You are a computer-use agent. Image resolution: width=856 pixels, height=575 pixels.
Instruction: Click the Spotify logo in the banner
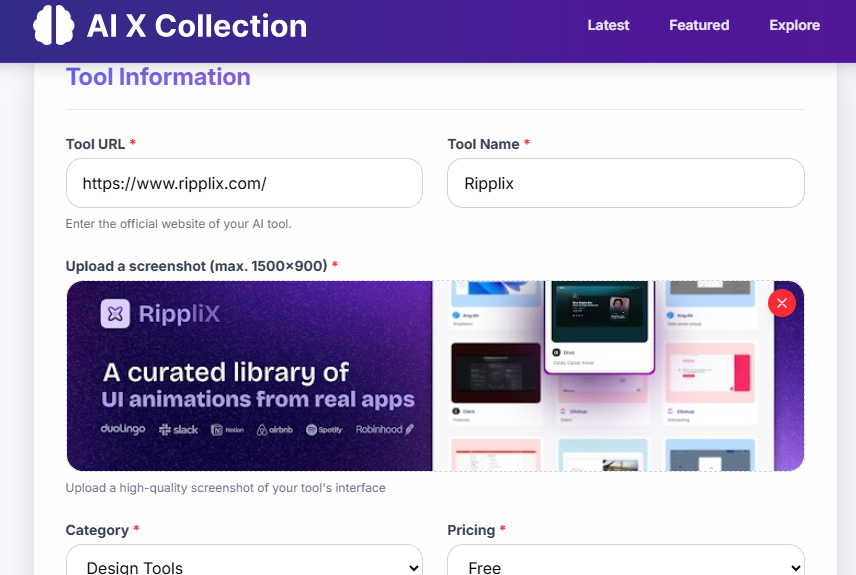(x=325, y=429)
